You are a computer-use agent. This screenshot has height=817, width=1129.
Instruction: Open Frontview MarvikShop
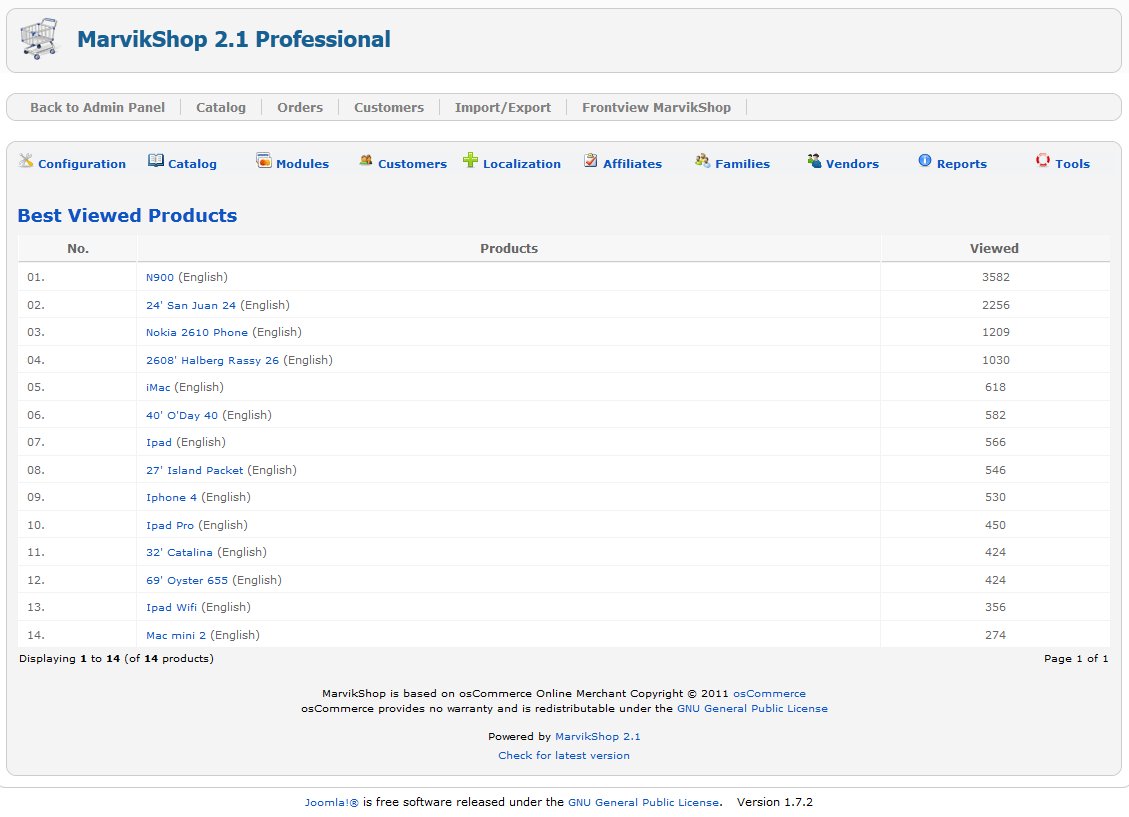656,107
